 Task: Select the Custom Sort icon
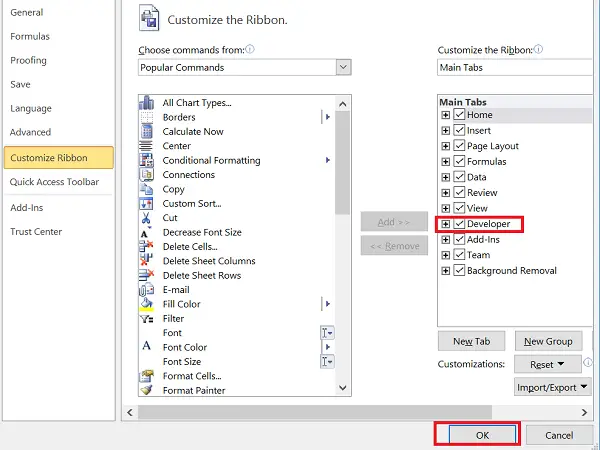tap(146, 203)
